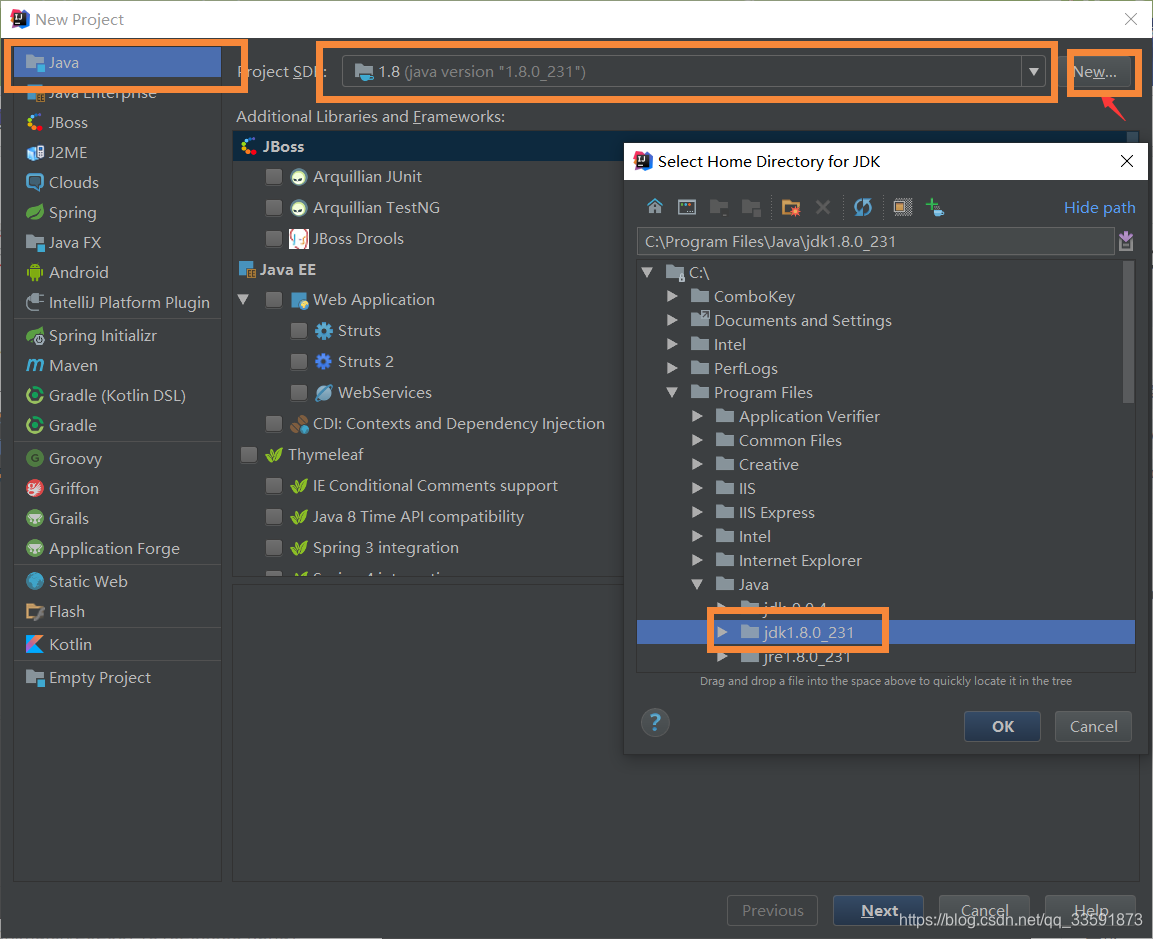Select Gradle project type

[118, 425]
